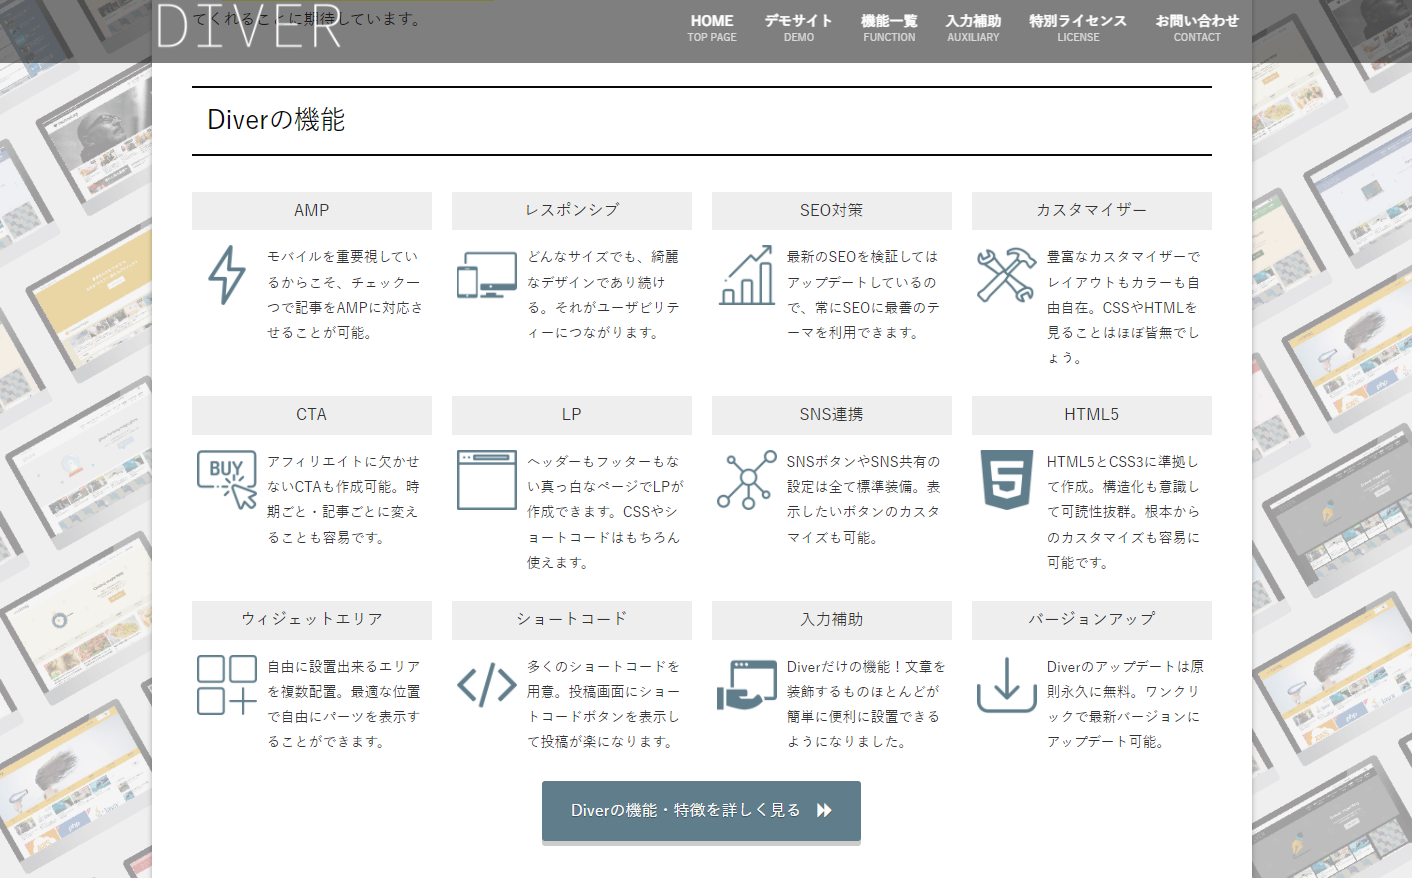1412x878 pixels.
Task: Click shortcode description starting 多くのショートコード
Action: pyautogui.click(x=604, y=704)
